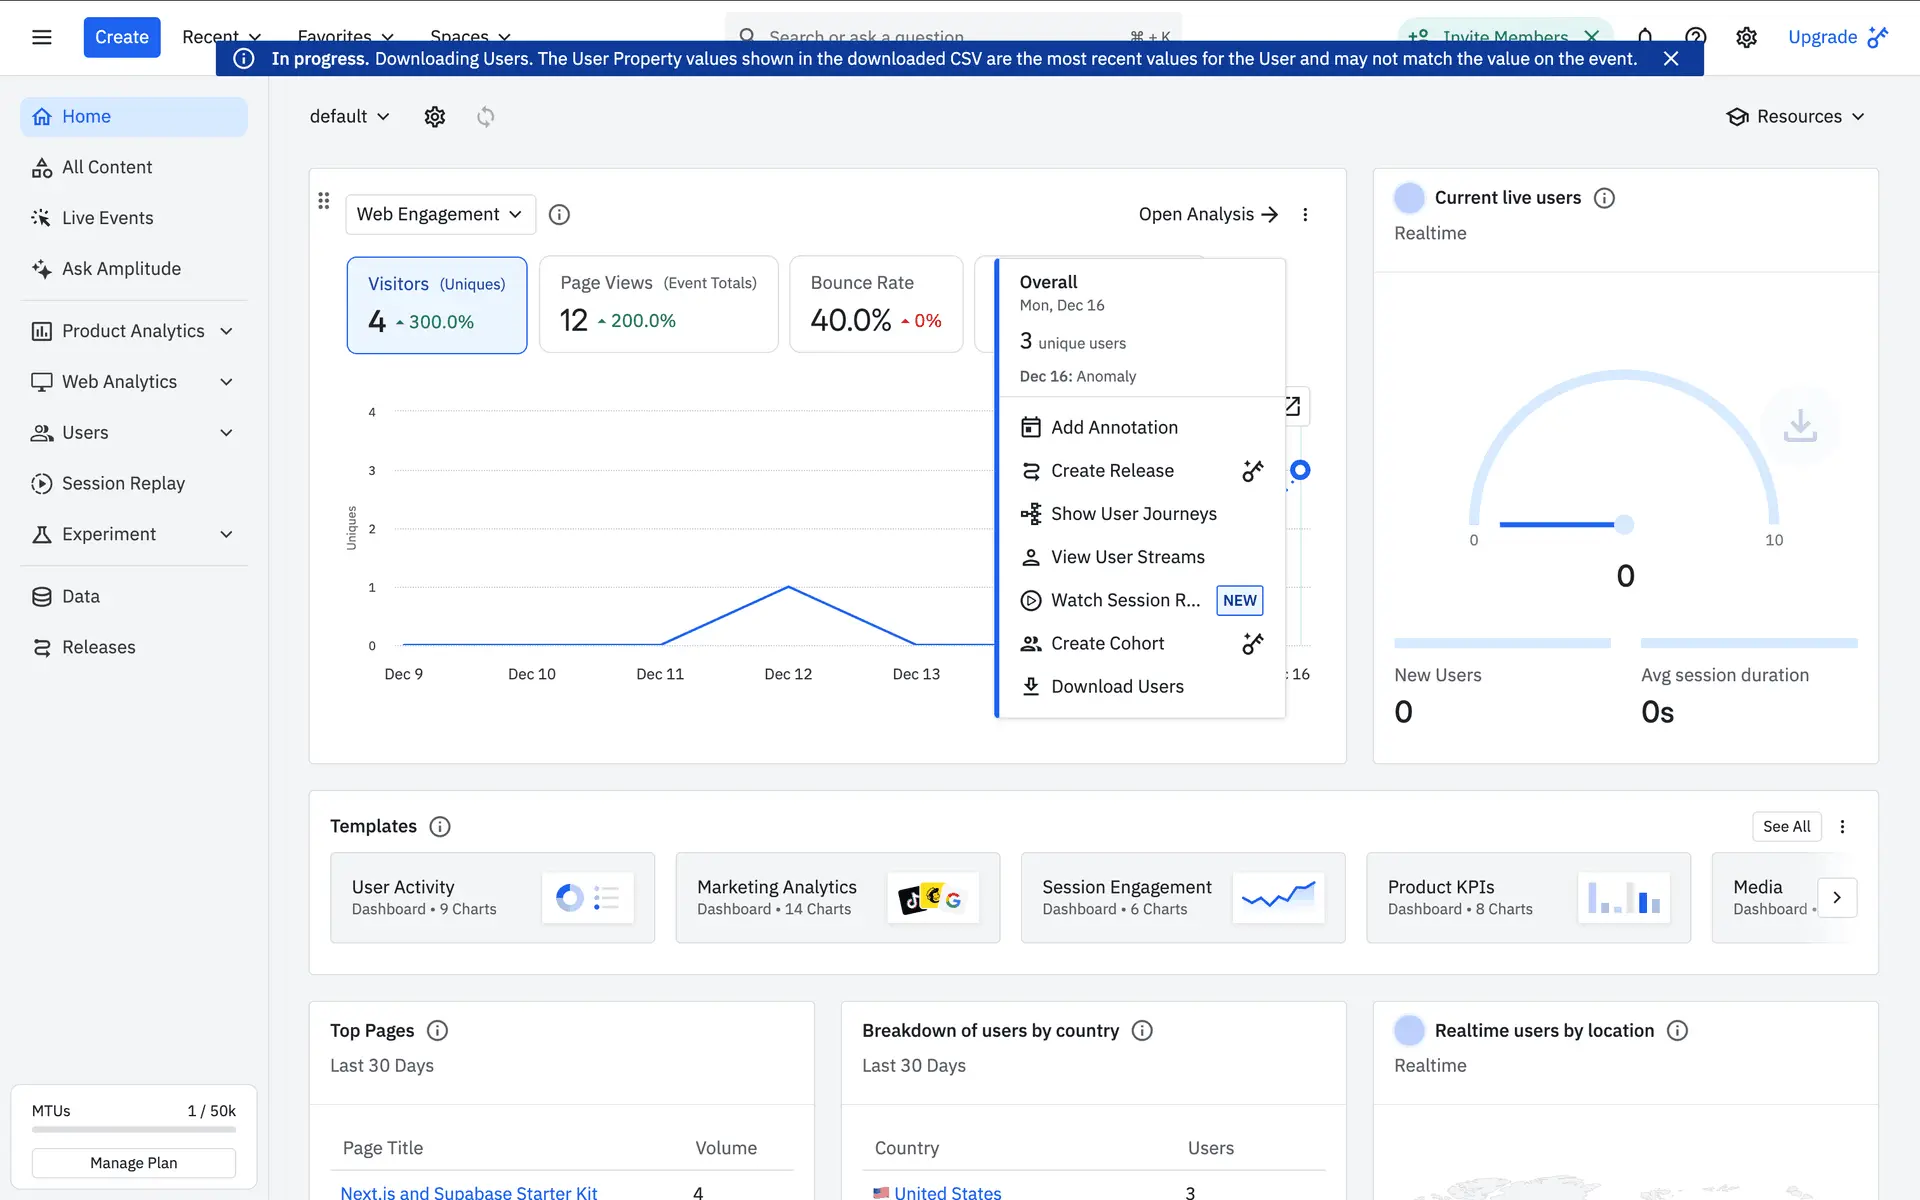Open Web Engagement chart options menu
1920x1200 pixels.
[1305, 214]
